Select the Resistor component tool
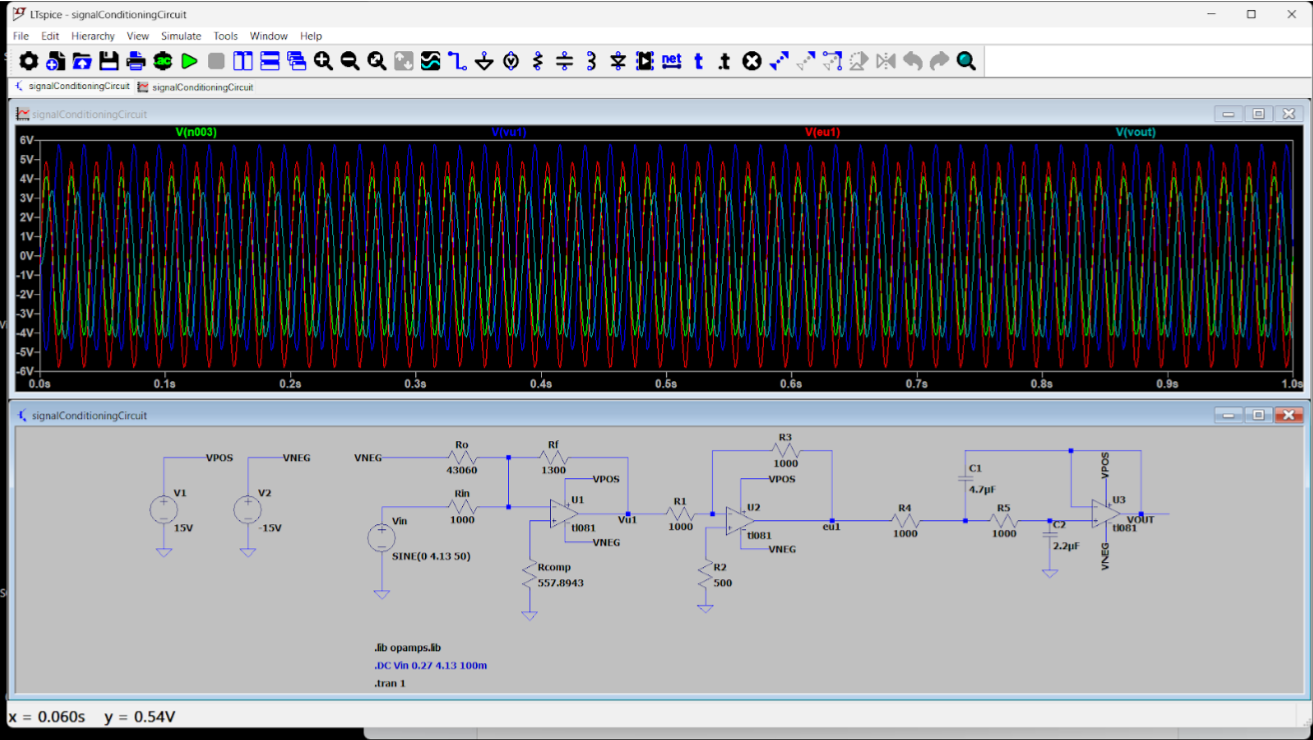Viewport: 1313px width, 740px height. pyautogui.click(x=538, y=61)
